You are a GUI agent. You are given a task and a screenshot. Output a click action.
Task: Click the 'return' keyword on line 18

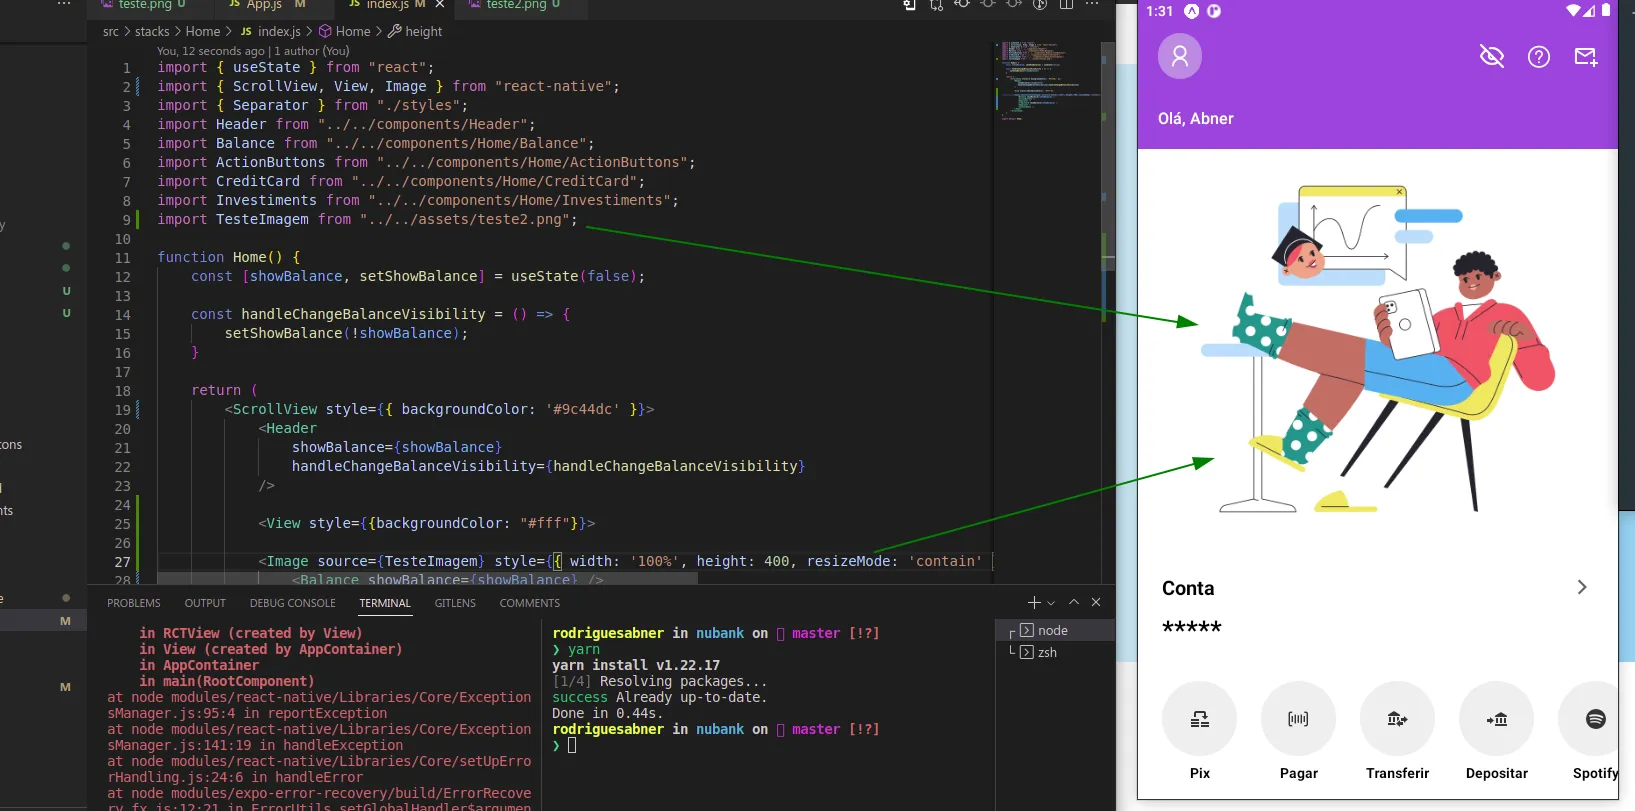pyautogui.click(x=216, y=391)
